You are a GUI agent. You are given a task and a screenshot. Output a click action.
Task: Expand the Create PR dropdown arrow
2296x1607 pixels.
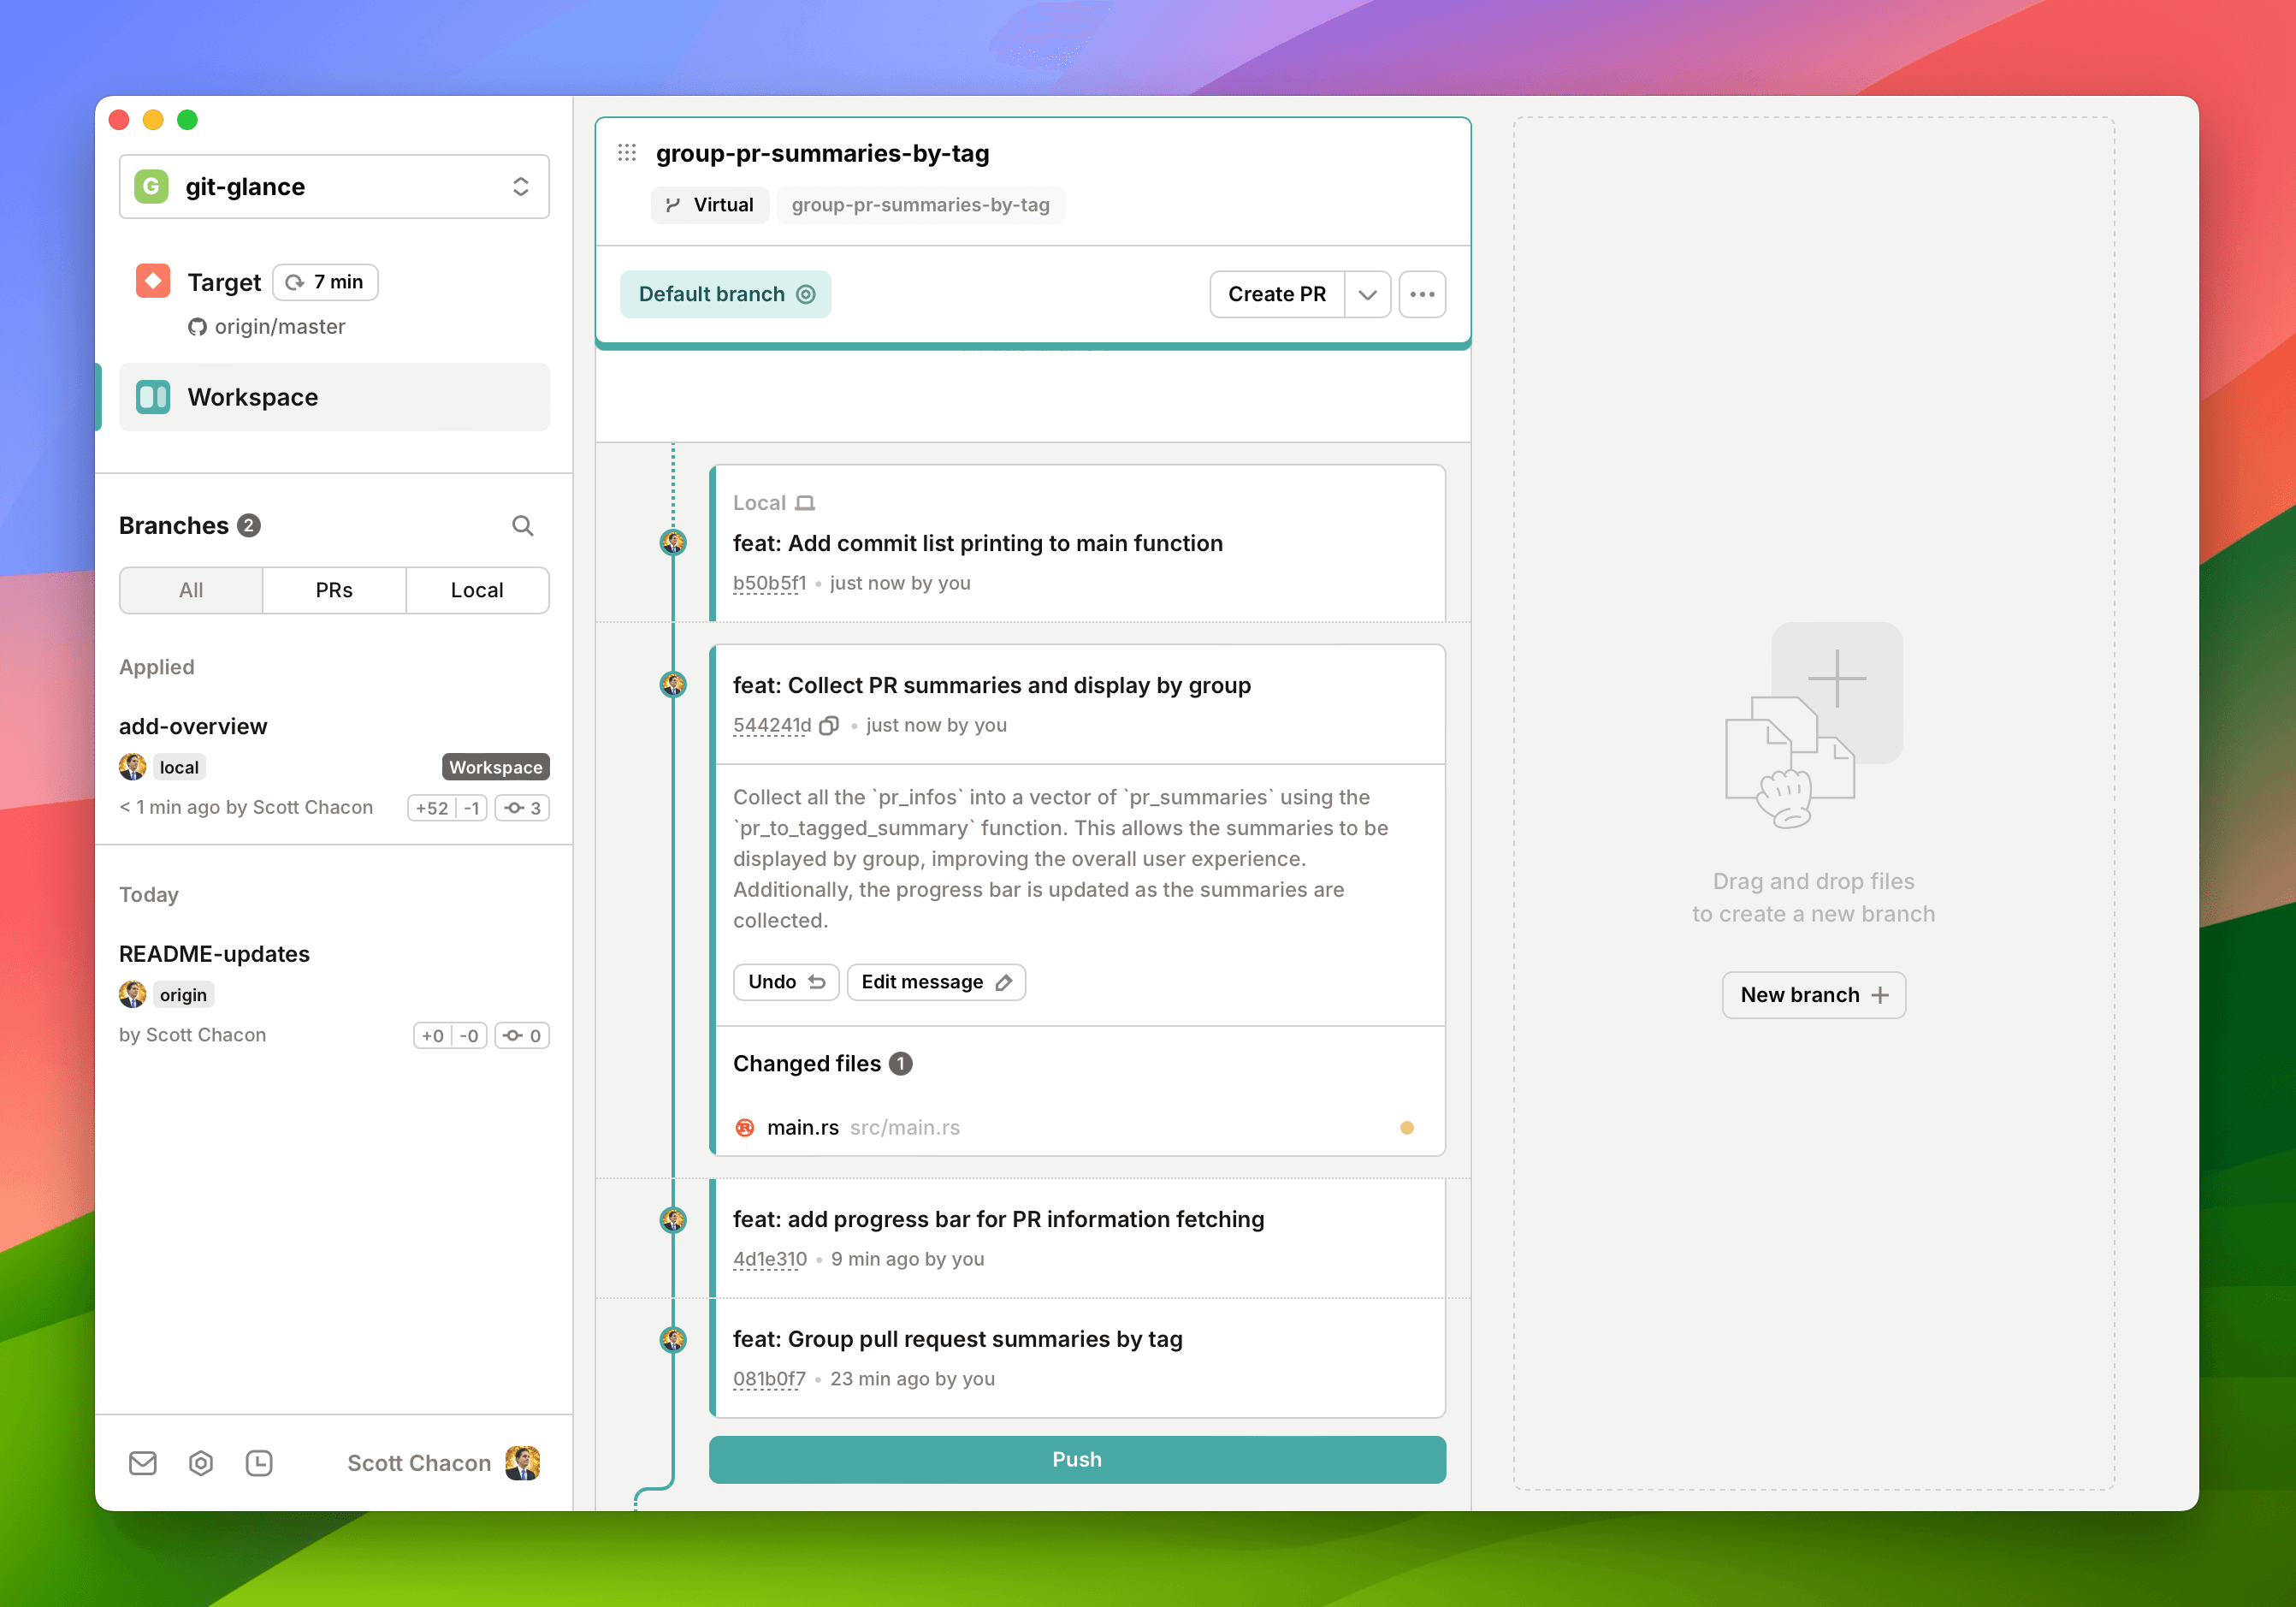(x=1366, y=294)
